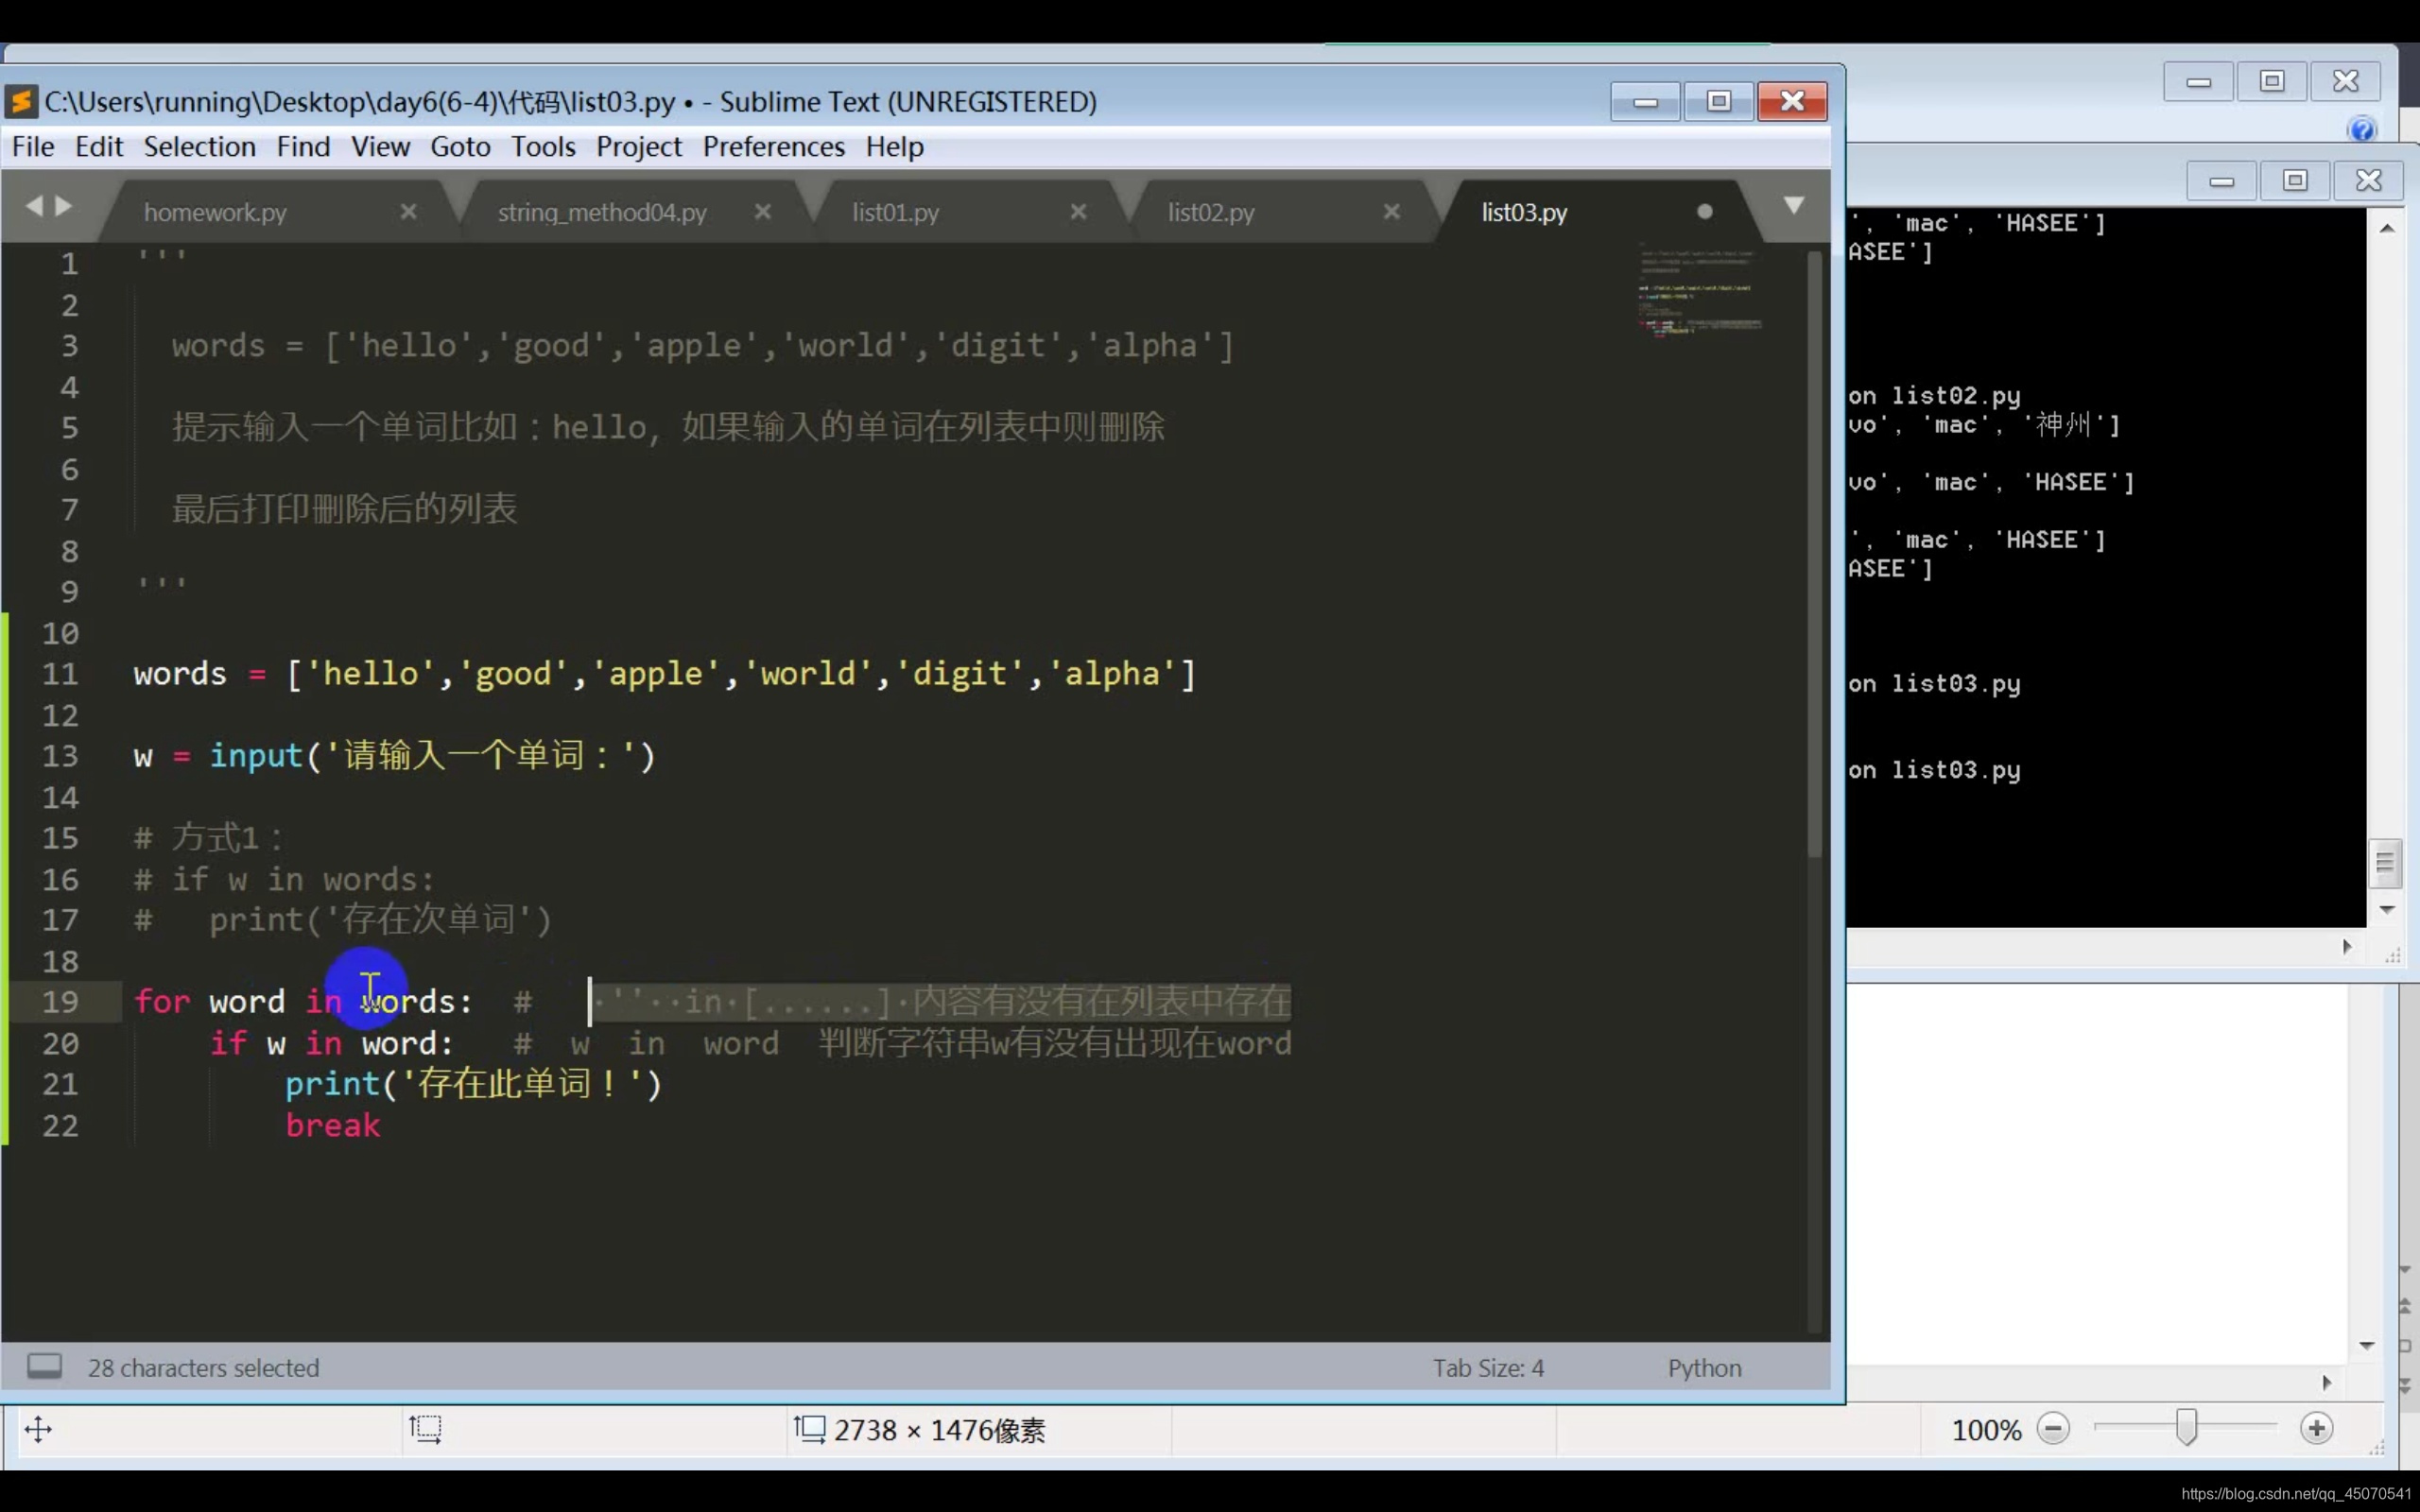Click the zoom in plus icon
This screenshot has width=2420, height=1512.
(2316, 1428)
